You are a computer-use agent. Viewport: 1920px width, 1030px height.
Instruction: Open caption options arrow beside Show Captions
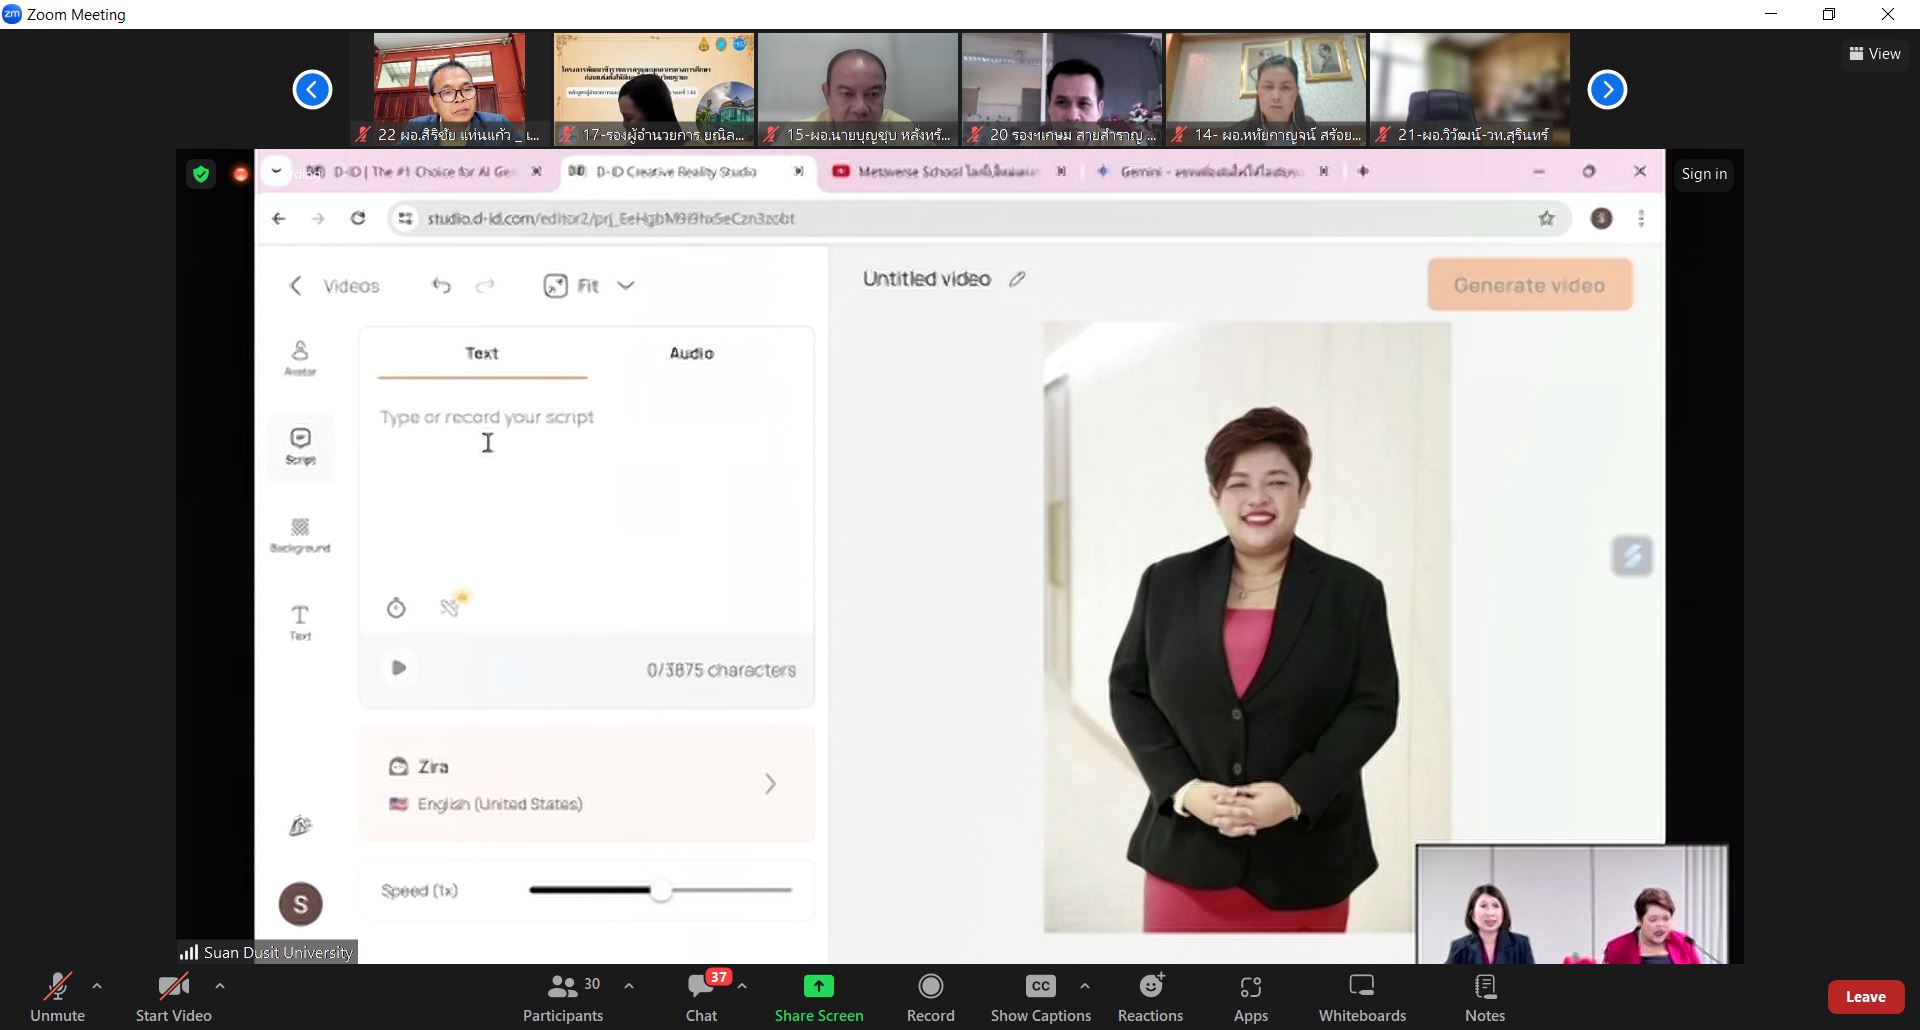coord(1085,986)
